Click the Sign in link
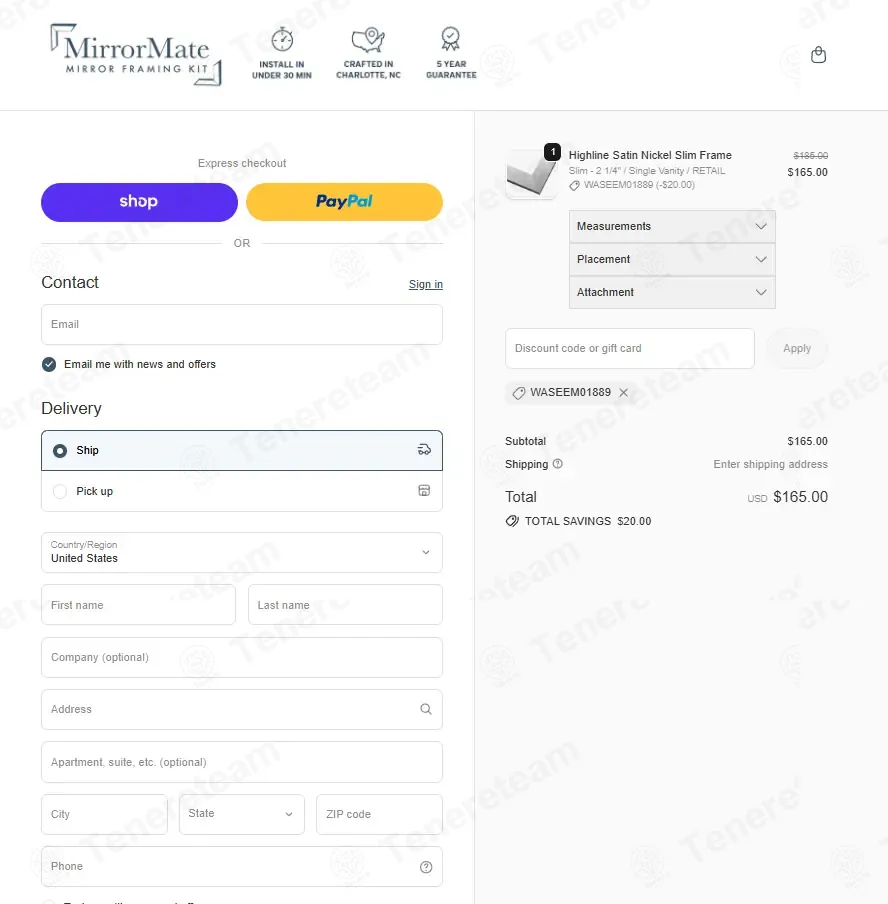 point(425,285)
